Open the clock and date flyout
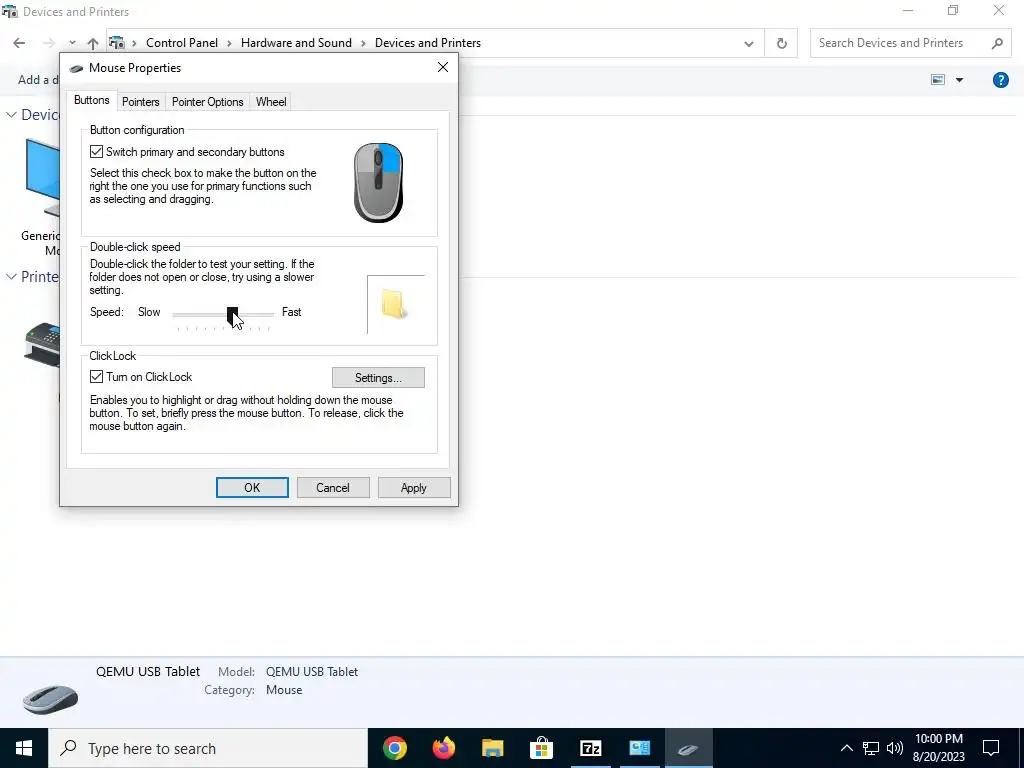This screenshot has width=1024, height=768. point(939,748)
